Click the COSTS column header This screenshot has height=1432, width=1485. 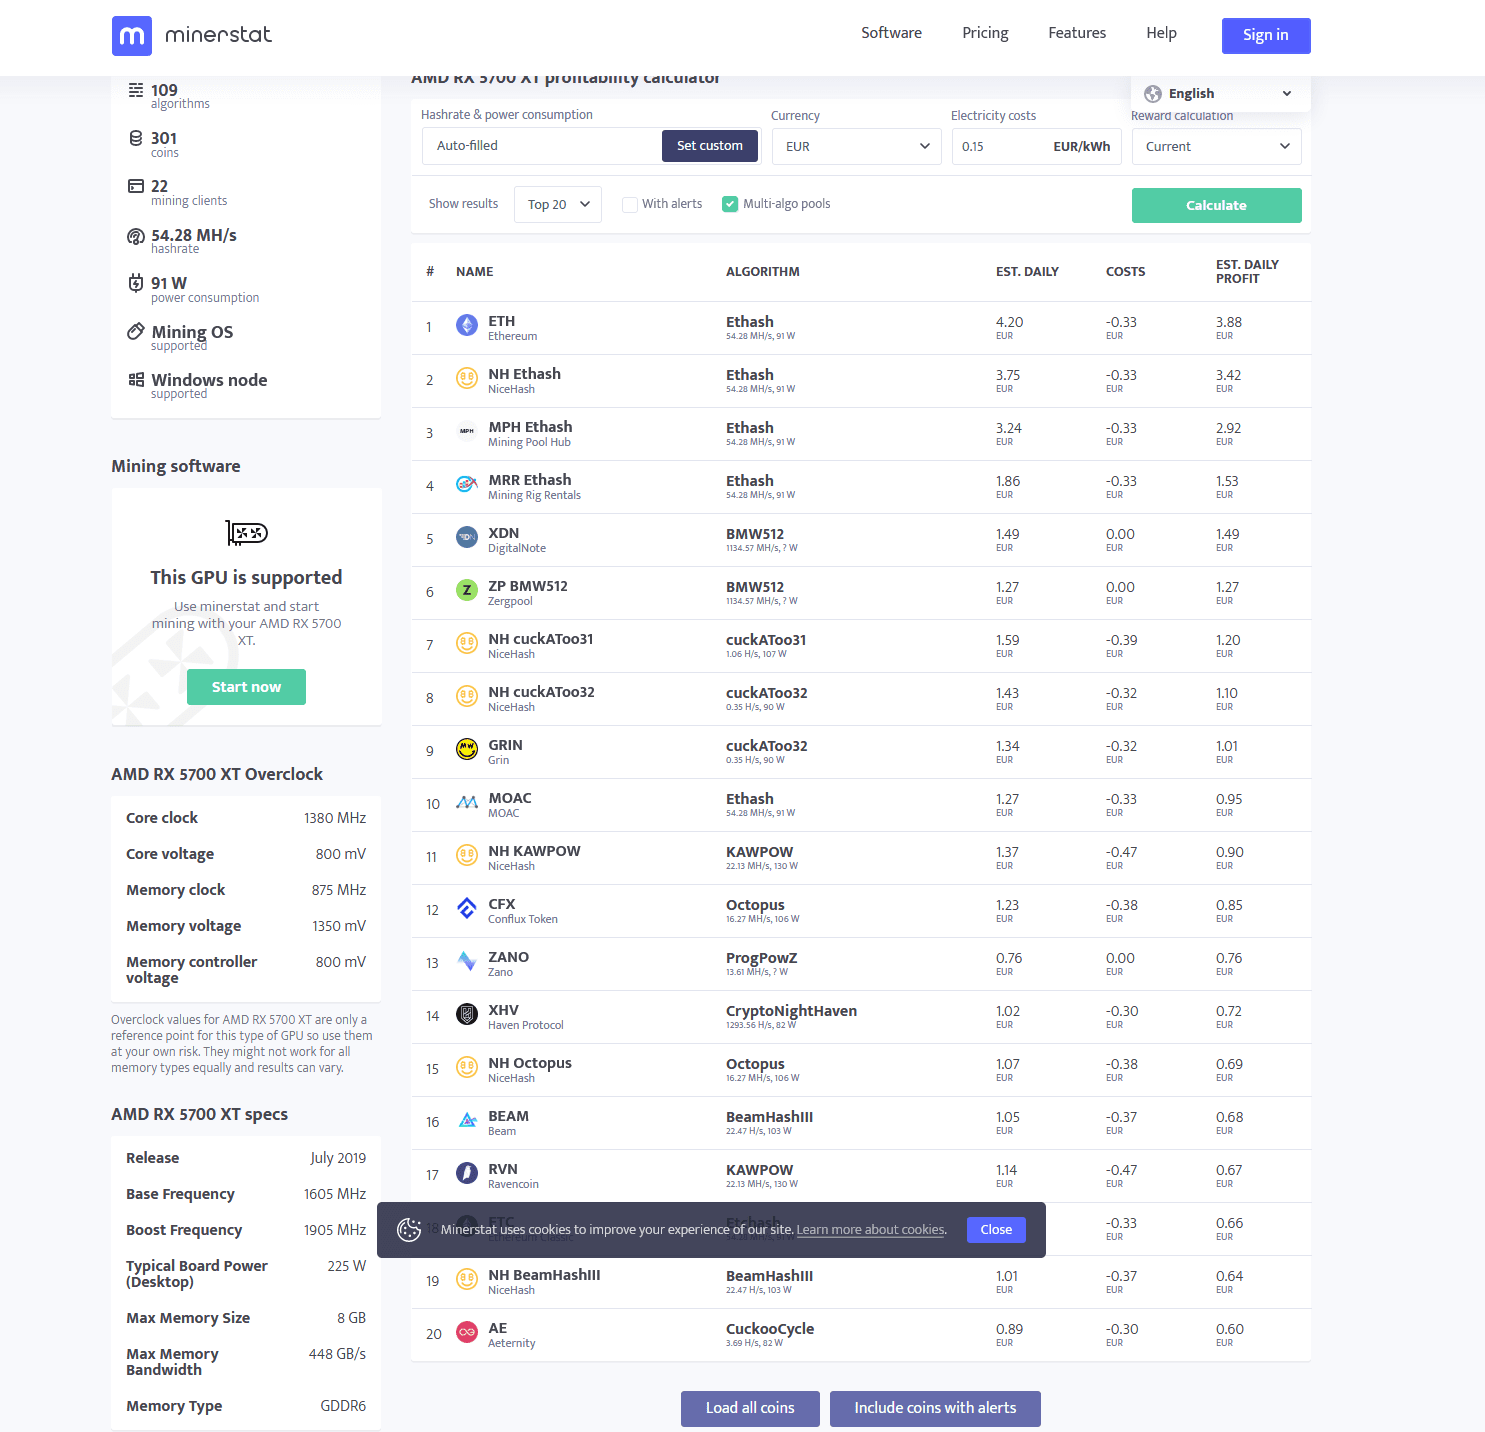pos(1126,272)
